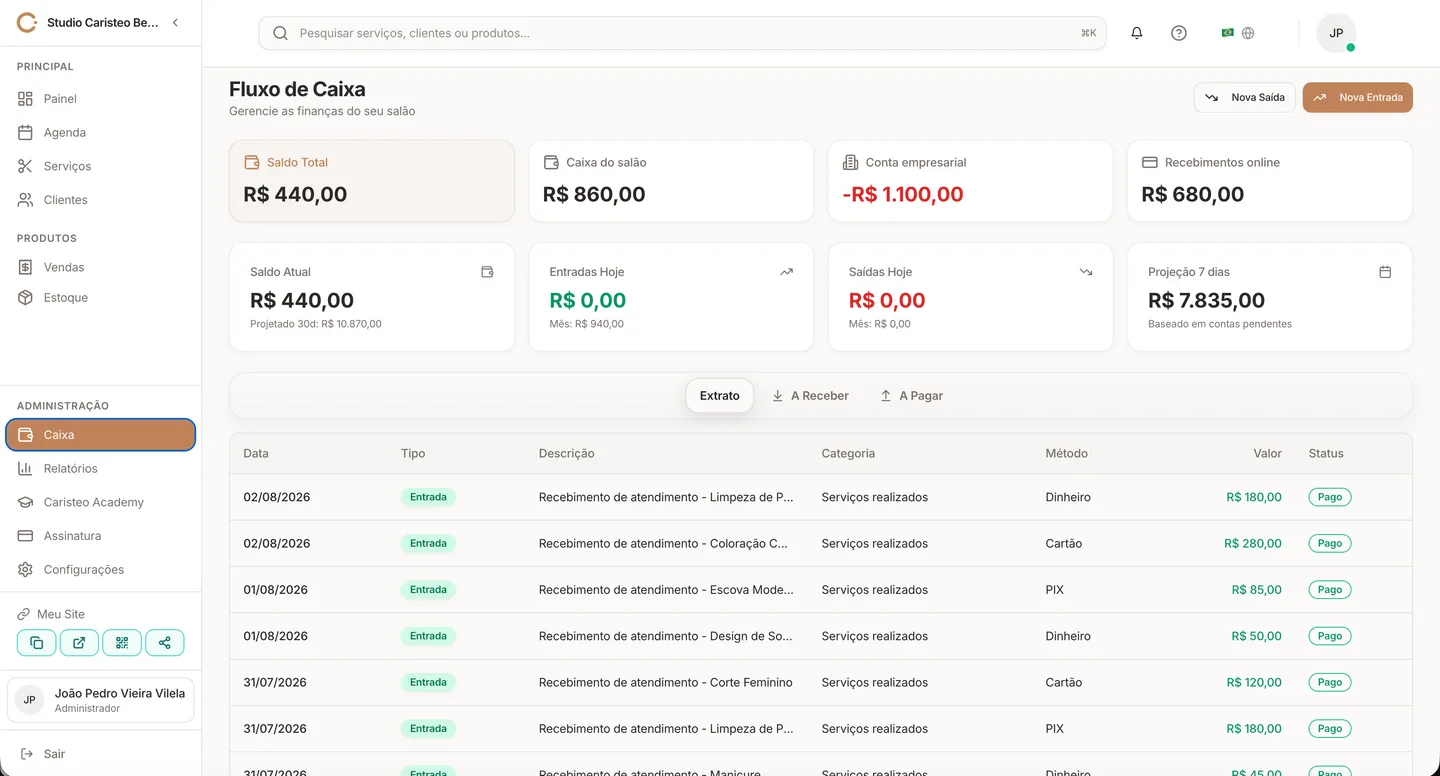Click the Nova Saída button
This screenshot has width=1440, height=776.
(1245, 97)
